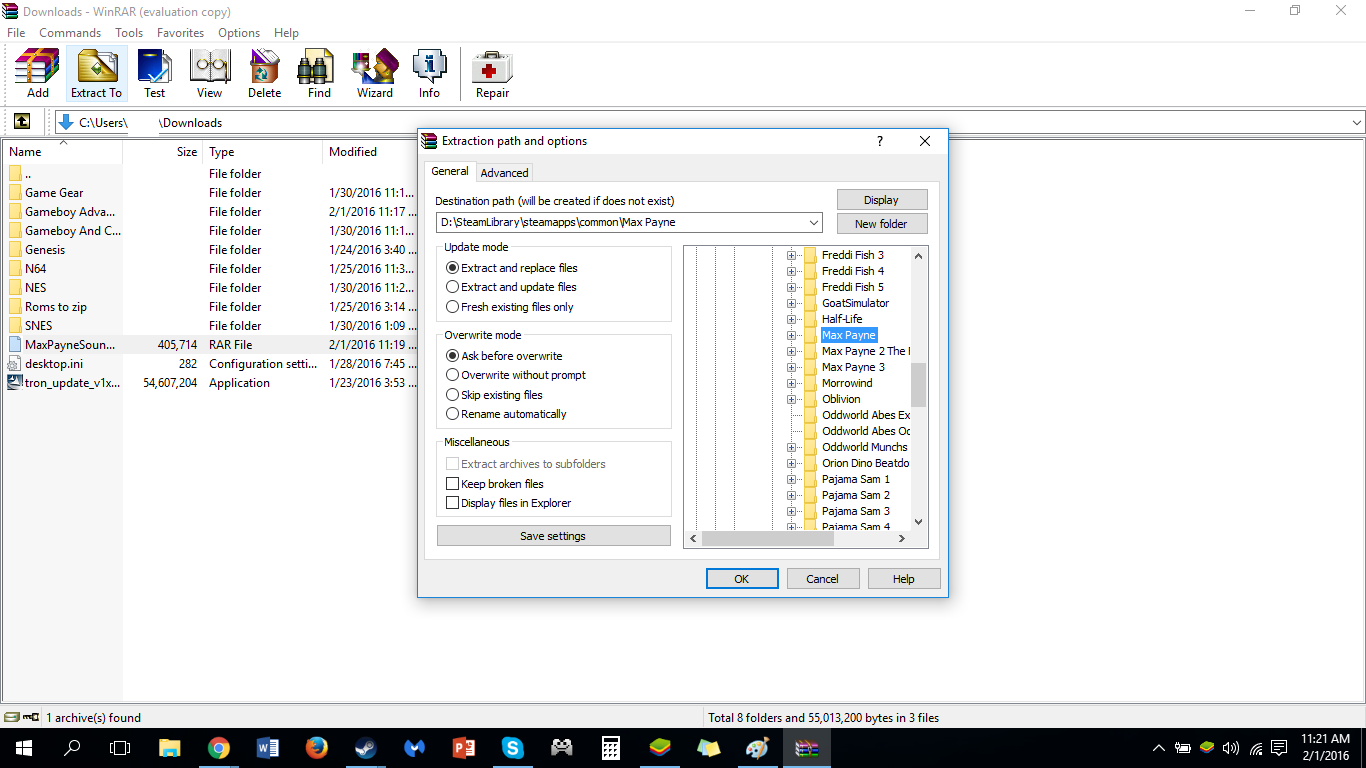Click the Help button in dialog
This screenshot has width=1366, height=768.
pos(904,579)
